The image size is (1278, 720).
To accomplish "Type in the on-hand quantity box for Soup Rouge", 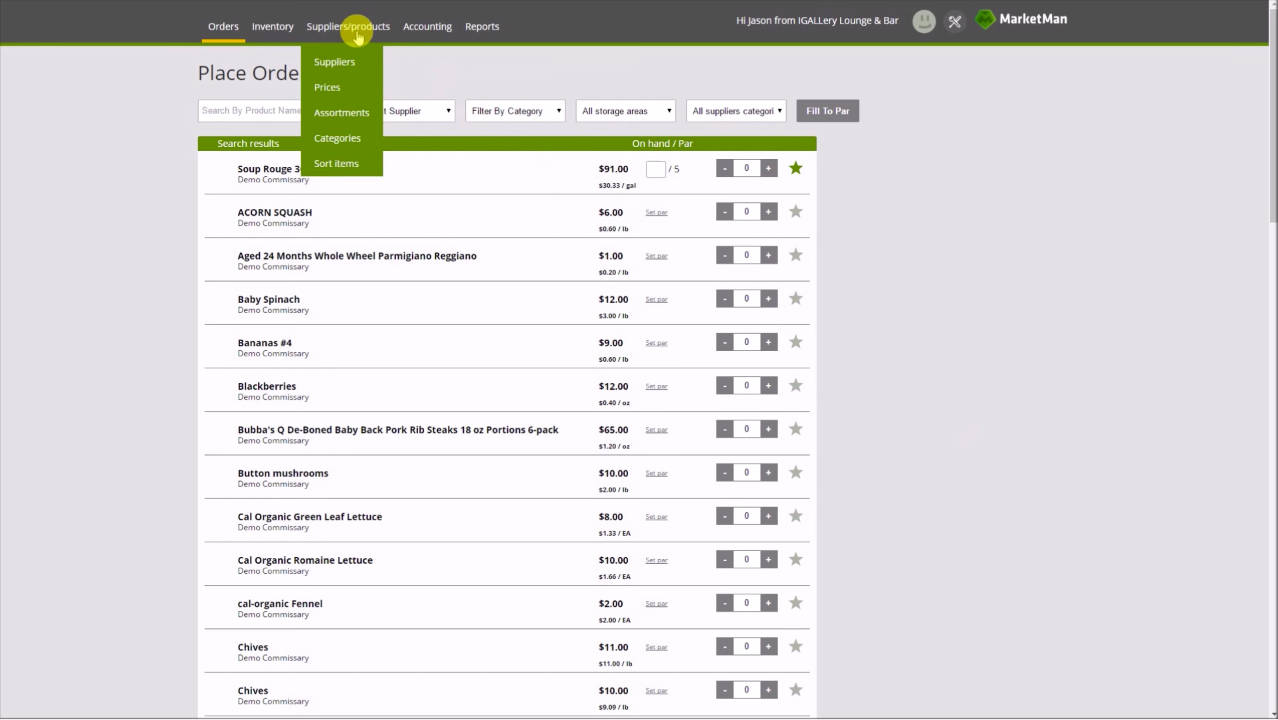I will point(657,168).
